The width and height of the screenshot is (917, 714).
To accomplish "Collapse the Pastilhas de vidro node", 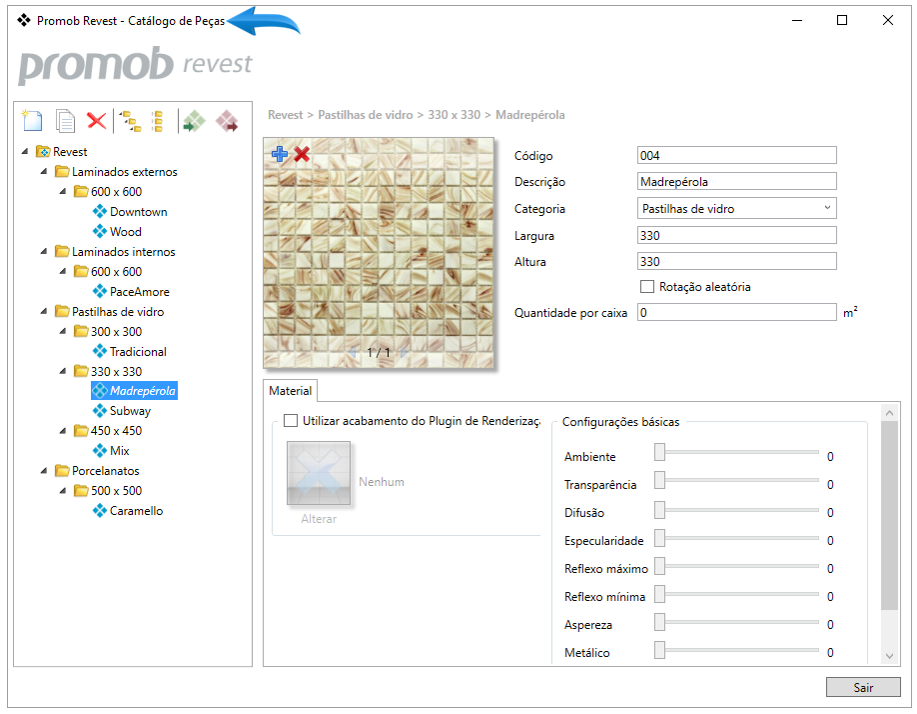I will [x=44, y=312].
